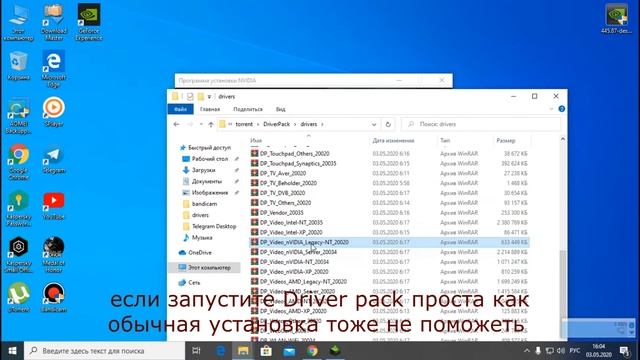
Task: Expand the torrent breadcrumb chevron
Action: tap(258, 124)
